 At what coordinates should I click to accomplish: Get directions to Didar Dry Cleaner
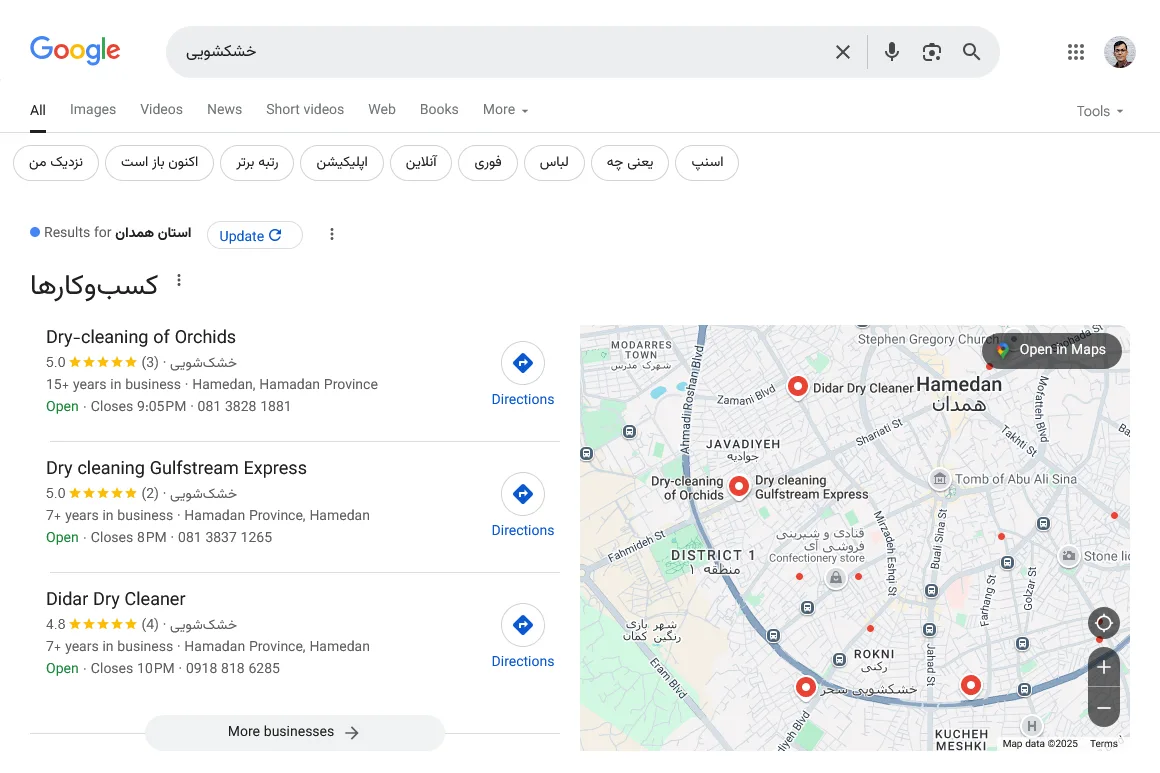click(522, 636)
